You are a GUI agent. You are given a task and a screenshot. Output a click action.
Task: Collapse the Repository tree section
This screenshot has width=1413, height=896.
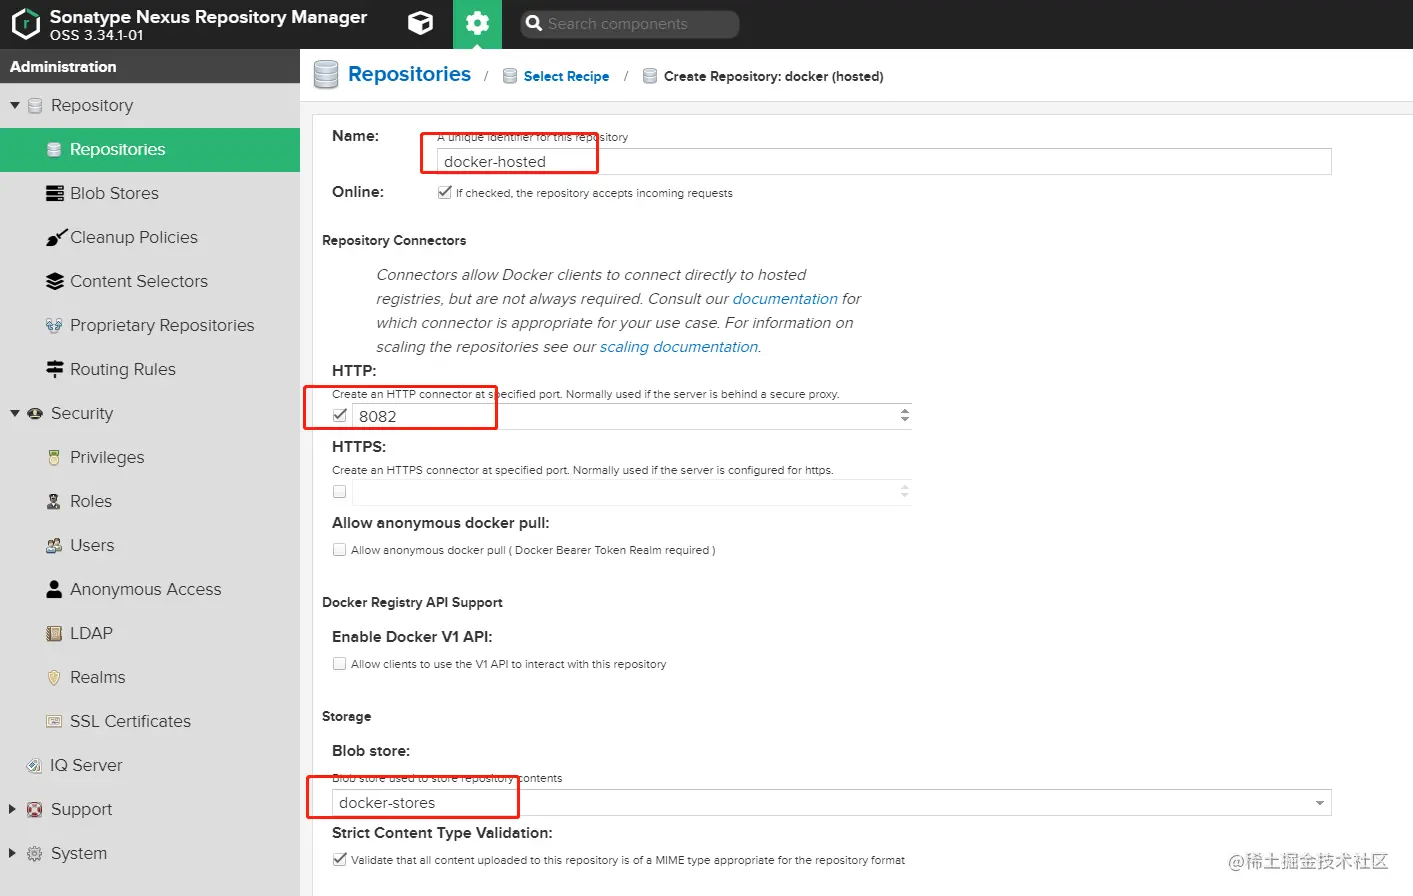click(15, 105)
